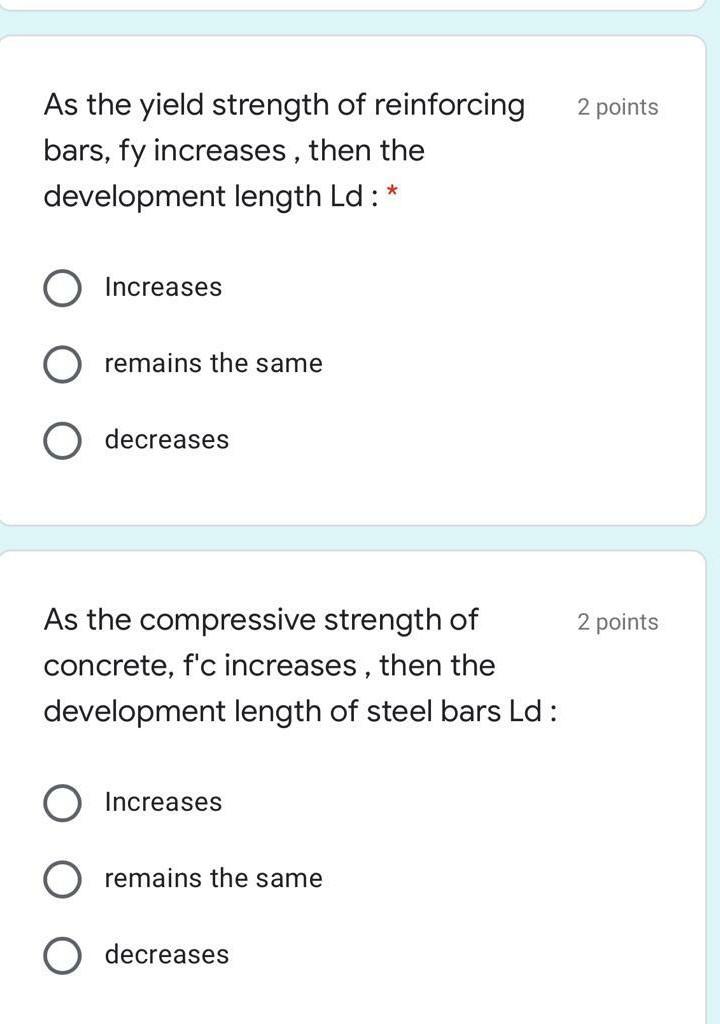The width and height of the screenshot is (720, 1024).
Task: Click the "Increases" label in the second question
Action: coord(163,801)
